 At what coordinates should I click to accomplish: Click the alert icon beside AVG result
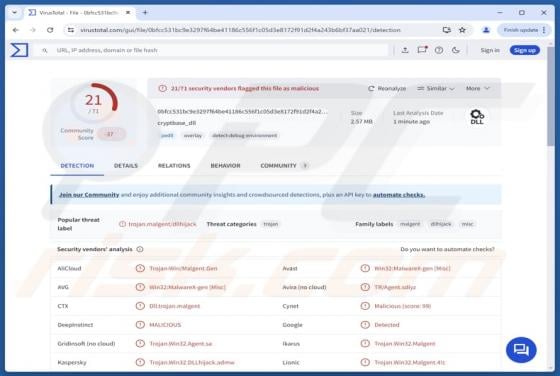[140, 287]
